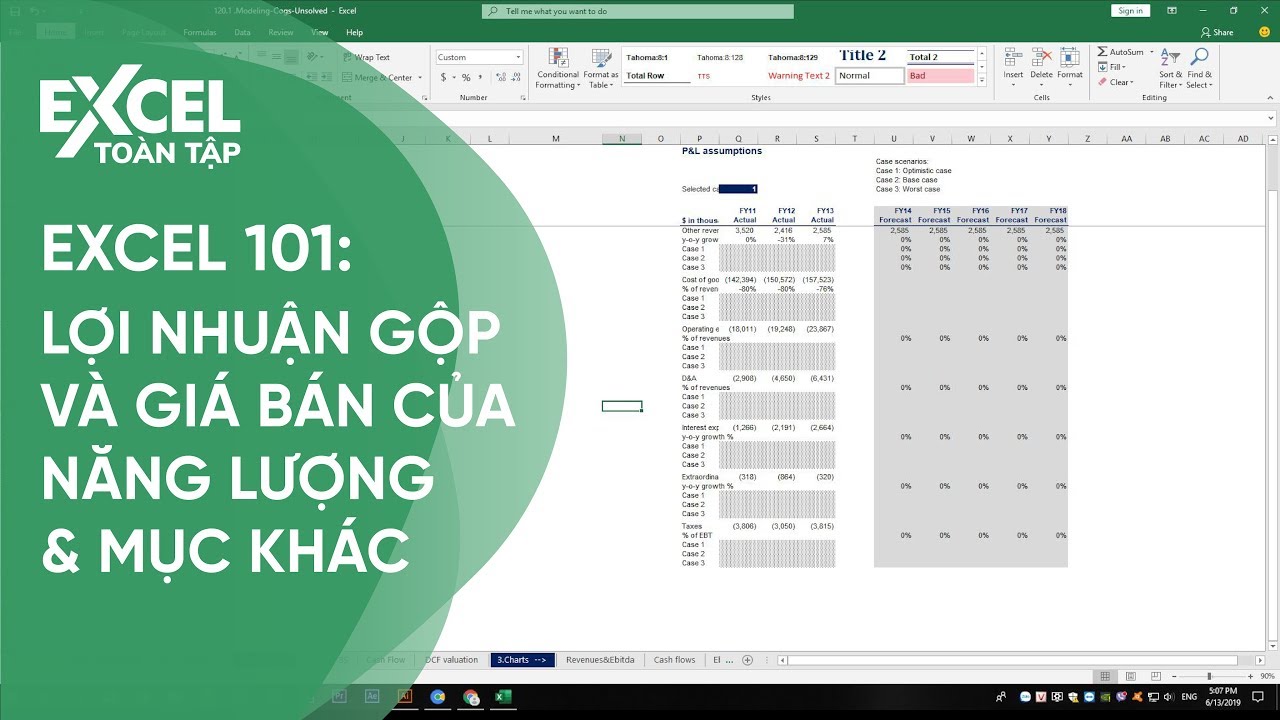Switch to Normal view
Screen dimensions: 1280x720
click(1105, 677)
